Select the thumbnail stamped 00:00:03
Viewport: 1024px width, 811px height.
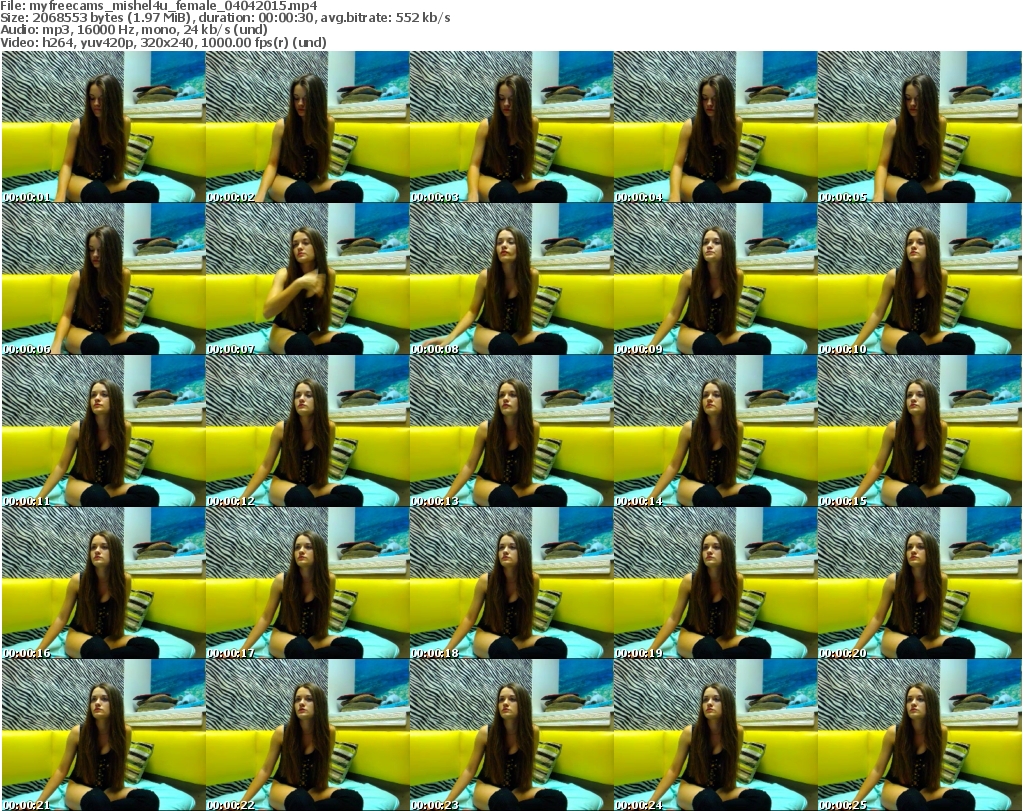pos(511,127)
